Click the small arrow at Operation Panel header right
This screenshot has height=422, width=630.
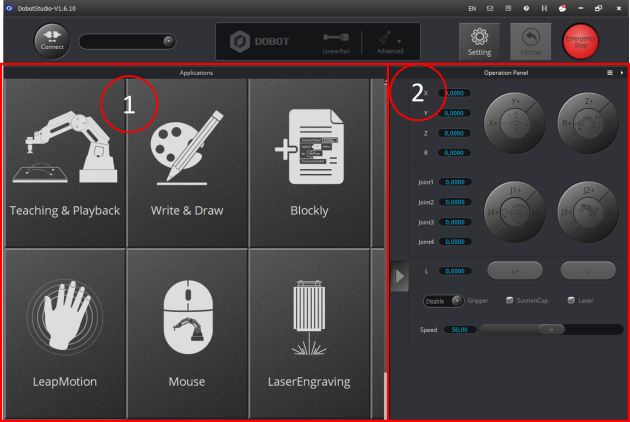click(622, 73)
